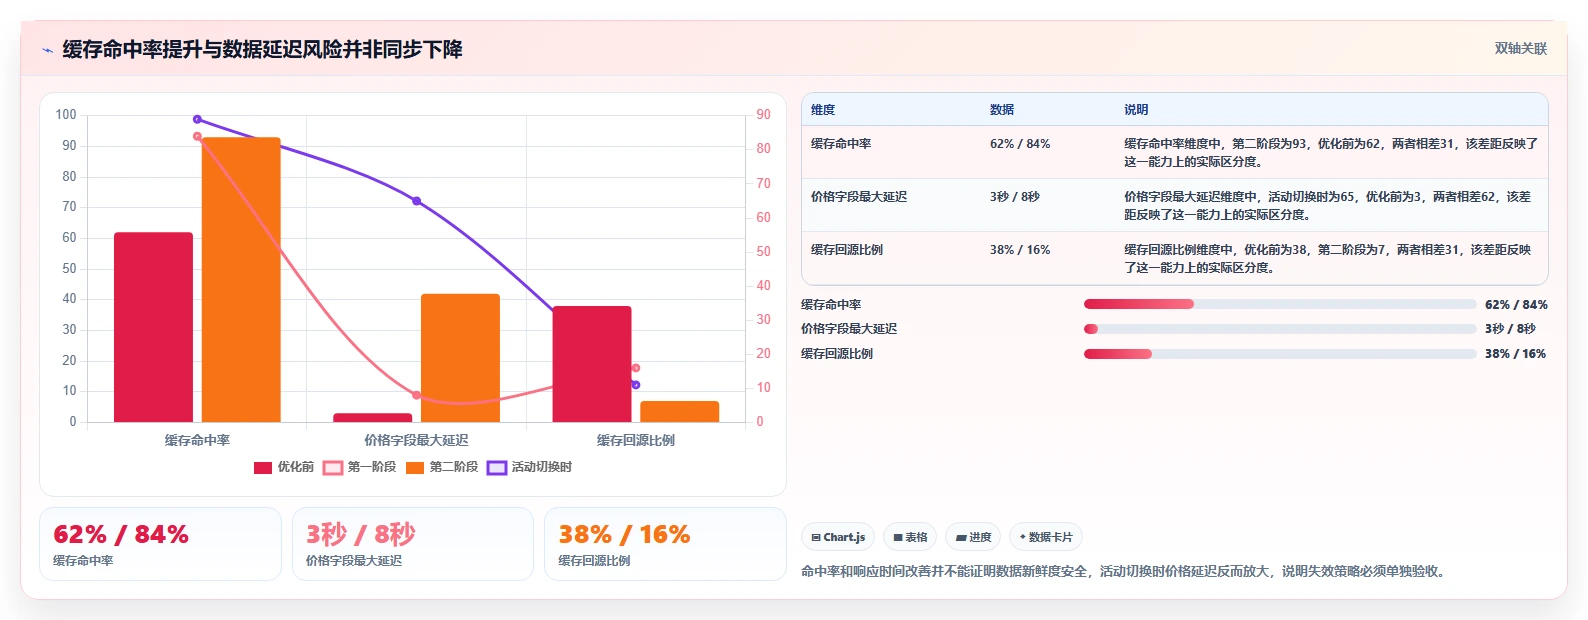Screen dimensions: 1588x620
Task: Hide the 第二阶段 series via its legend item
Action: [442, 467]
